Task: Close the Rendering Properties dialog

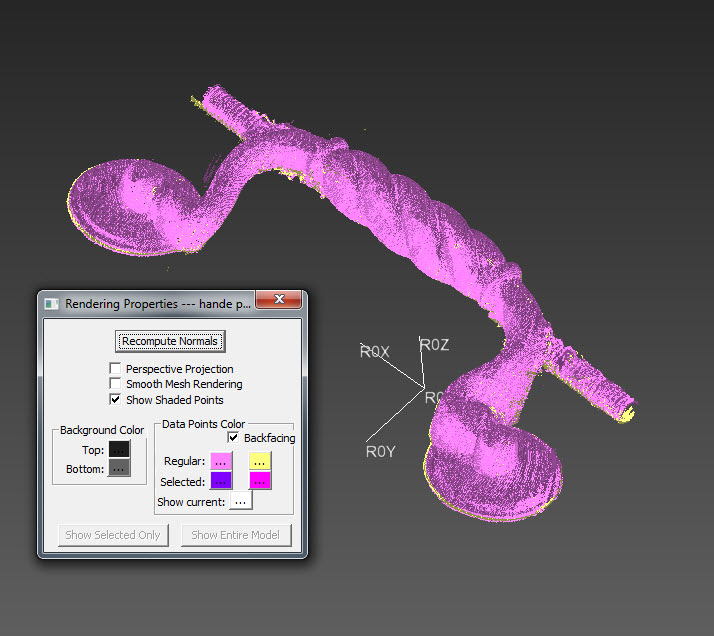Action: pos(279,299)
